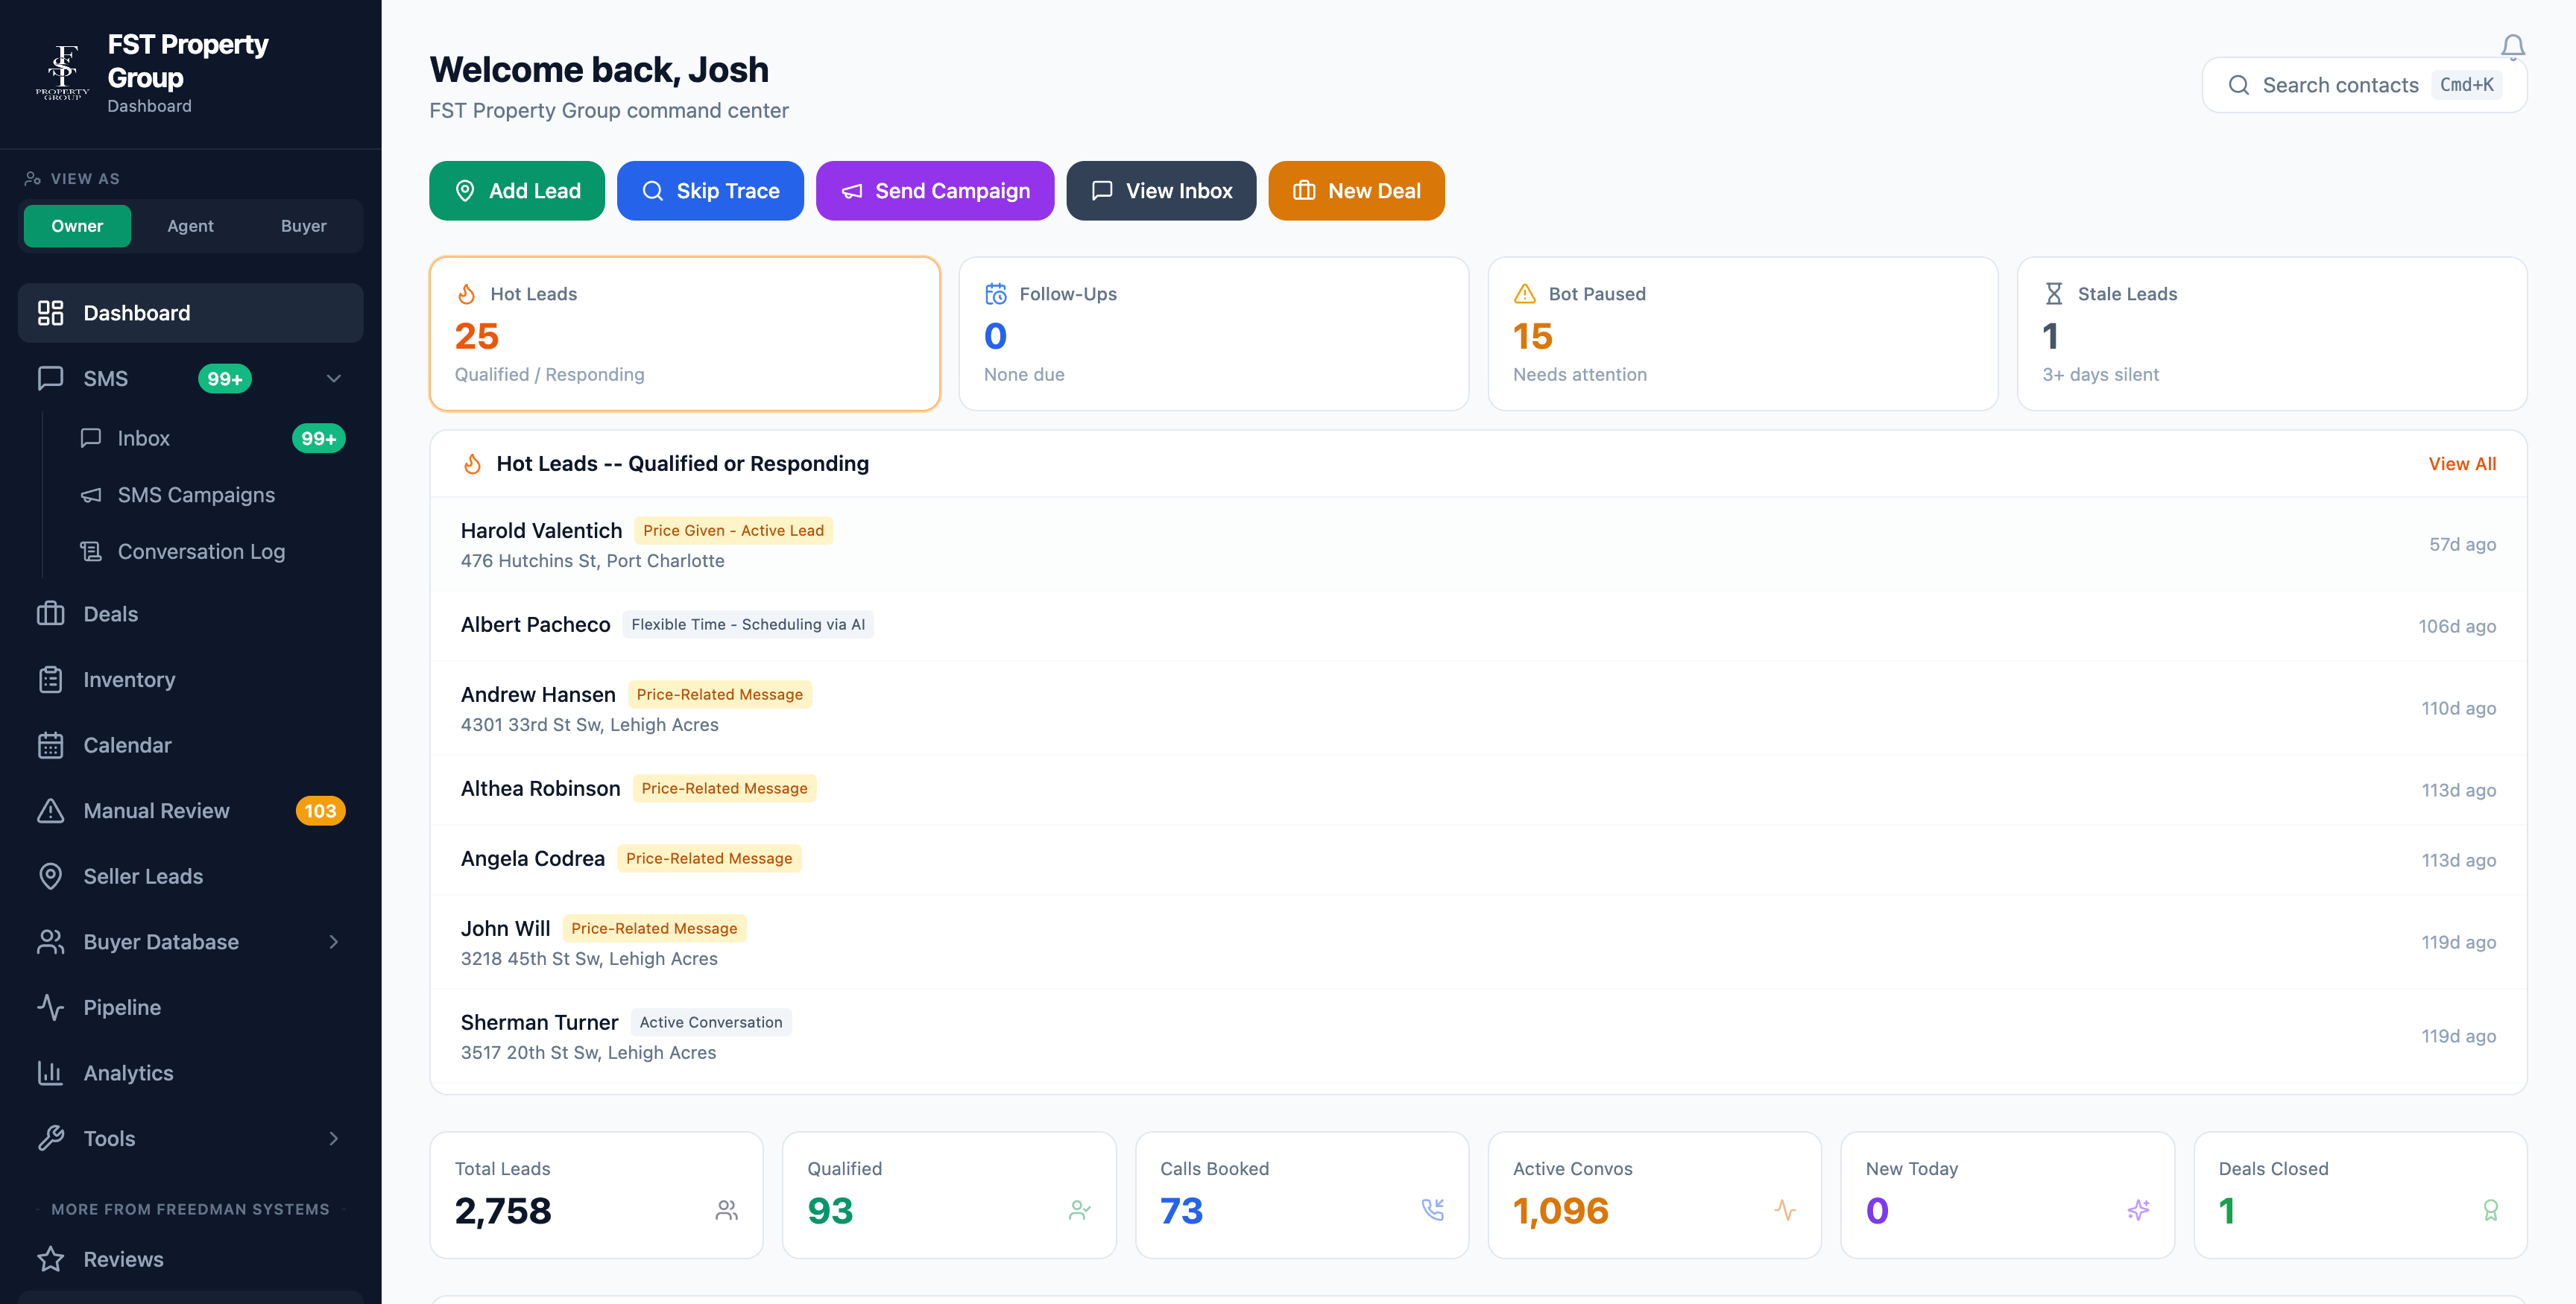The image size is (2576, 1304).
Task: Click the Hot Leads card flame icon
Action: click(x=466, y=294)
